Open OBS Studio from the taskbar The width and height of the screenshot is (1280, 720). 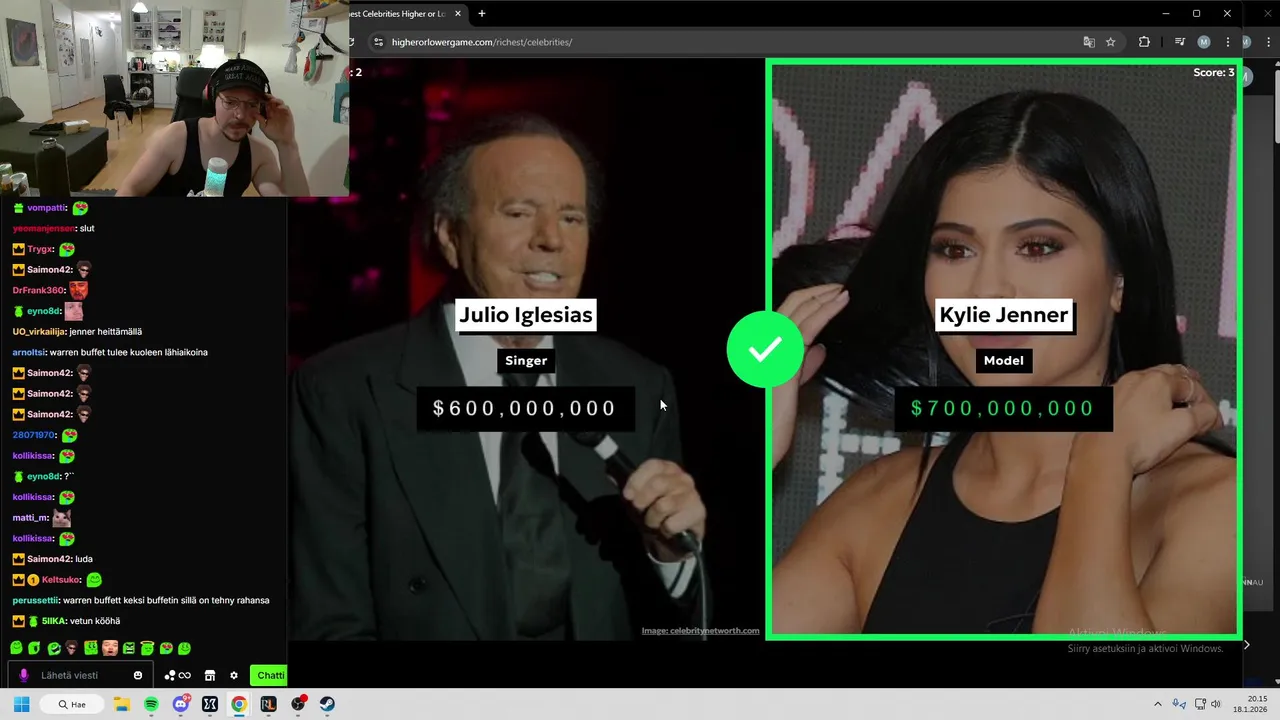tap(298, 704)
